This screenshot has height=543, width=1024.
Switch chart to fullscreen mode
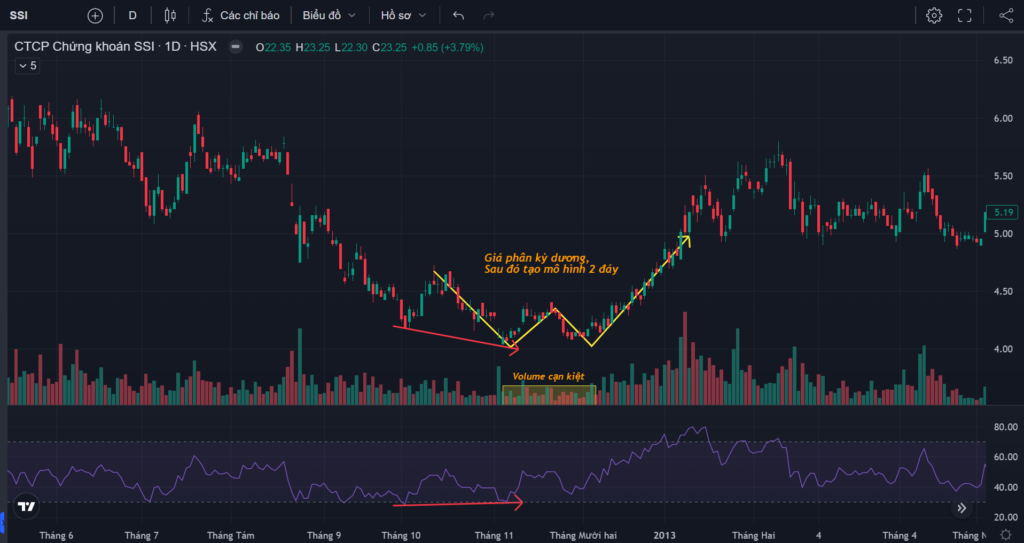965,16
